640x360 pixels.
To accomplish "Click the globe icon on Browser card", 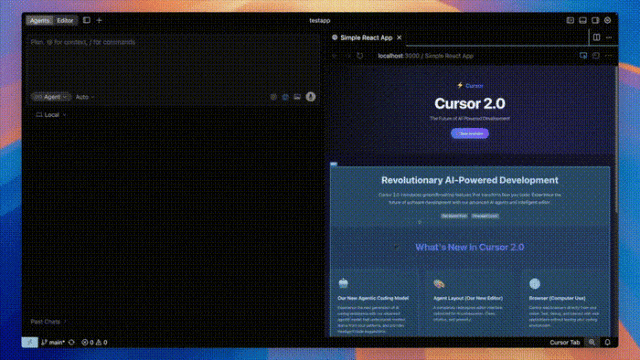I will click(535, 283).
